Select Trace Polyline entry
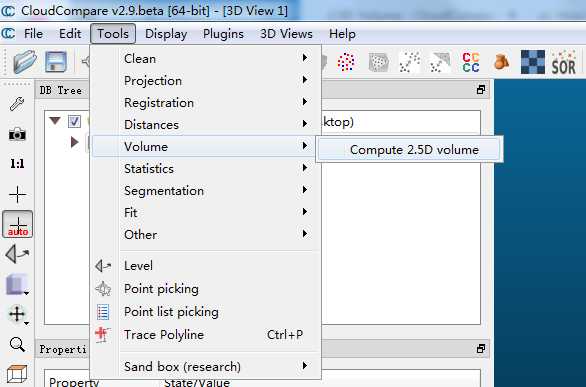 206,335
